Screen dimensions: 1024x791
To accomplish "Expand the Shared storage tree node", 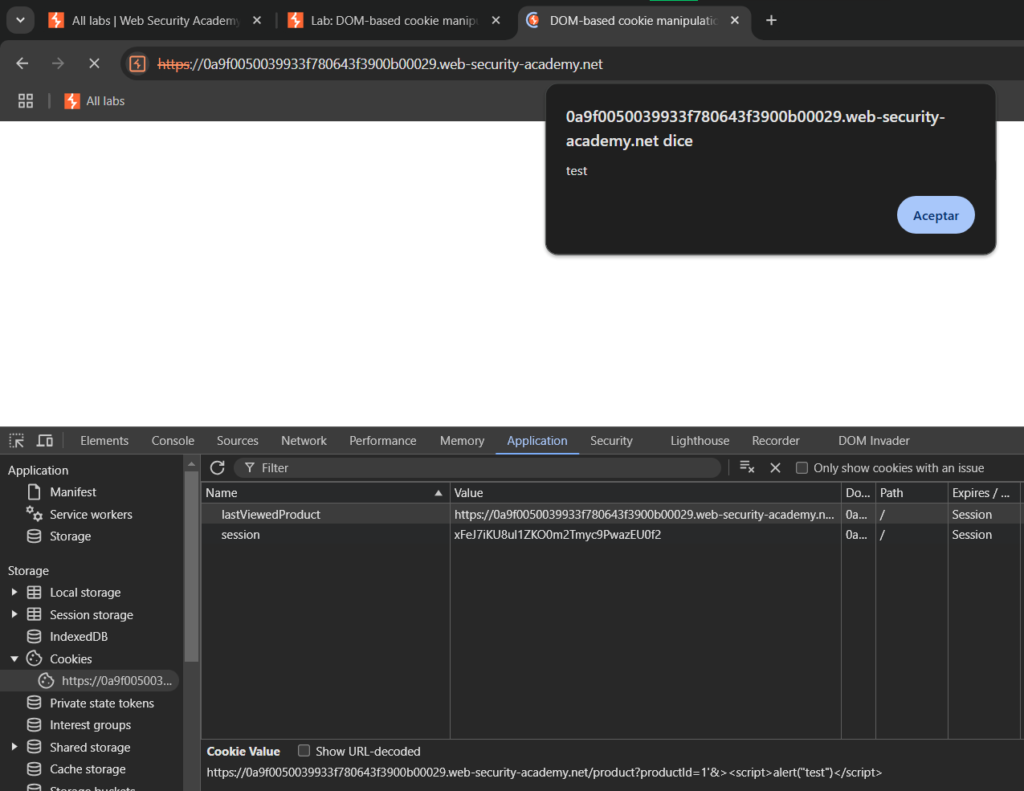I will 14,747.
